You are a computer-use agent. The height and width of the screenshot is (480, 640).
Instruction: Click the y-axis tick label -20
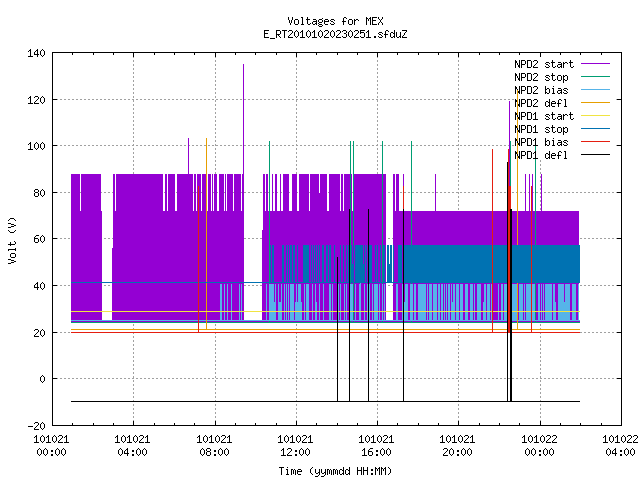click(36, 426)
